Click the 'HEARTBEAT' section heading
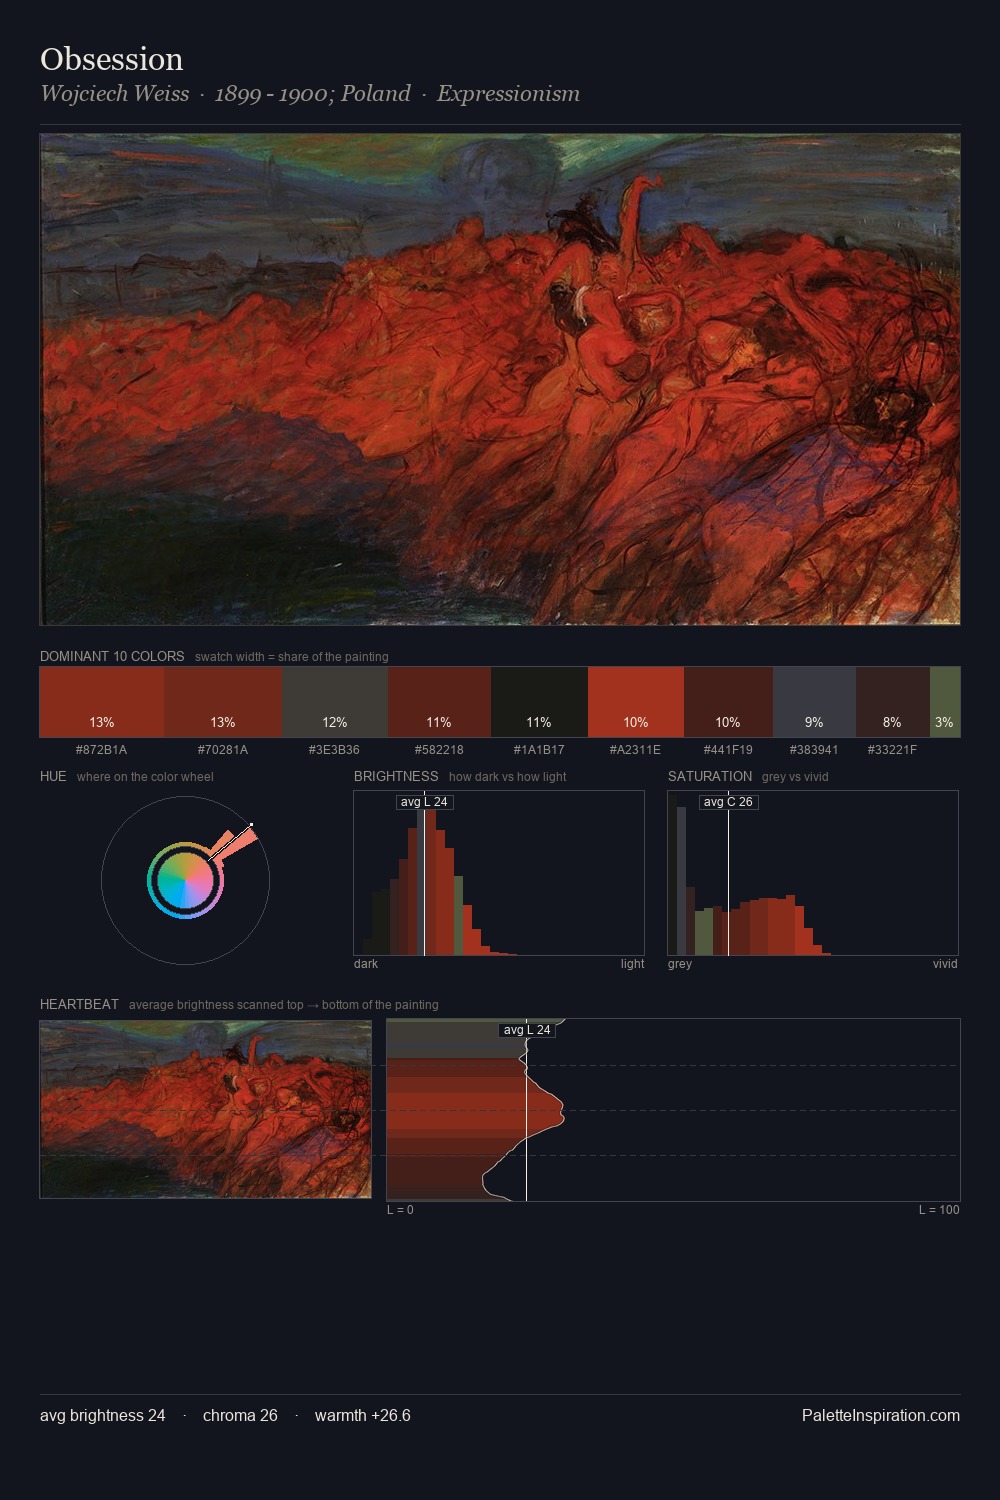Viewport: 1000px width, 1500px height. pos(79,1004)
